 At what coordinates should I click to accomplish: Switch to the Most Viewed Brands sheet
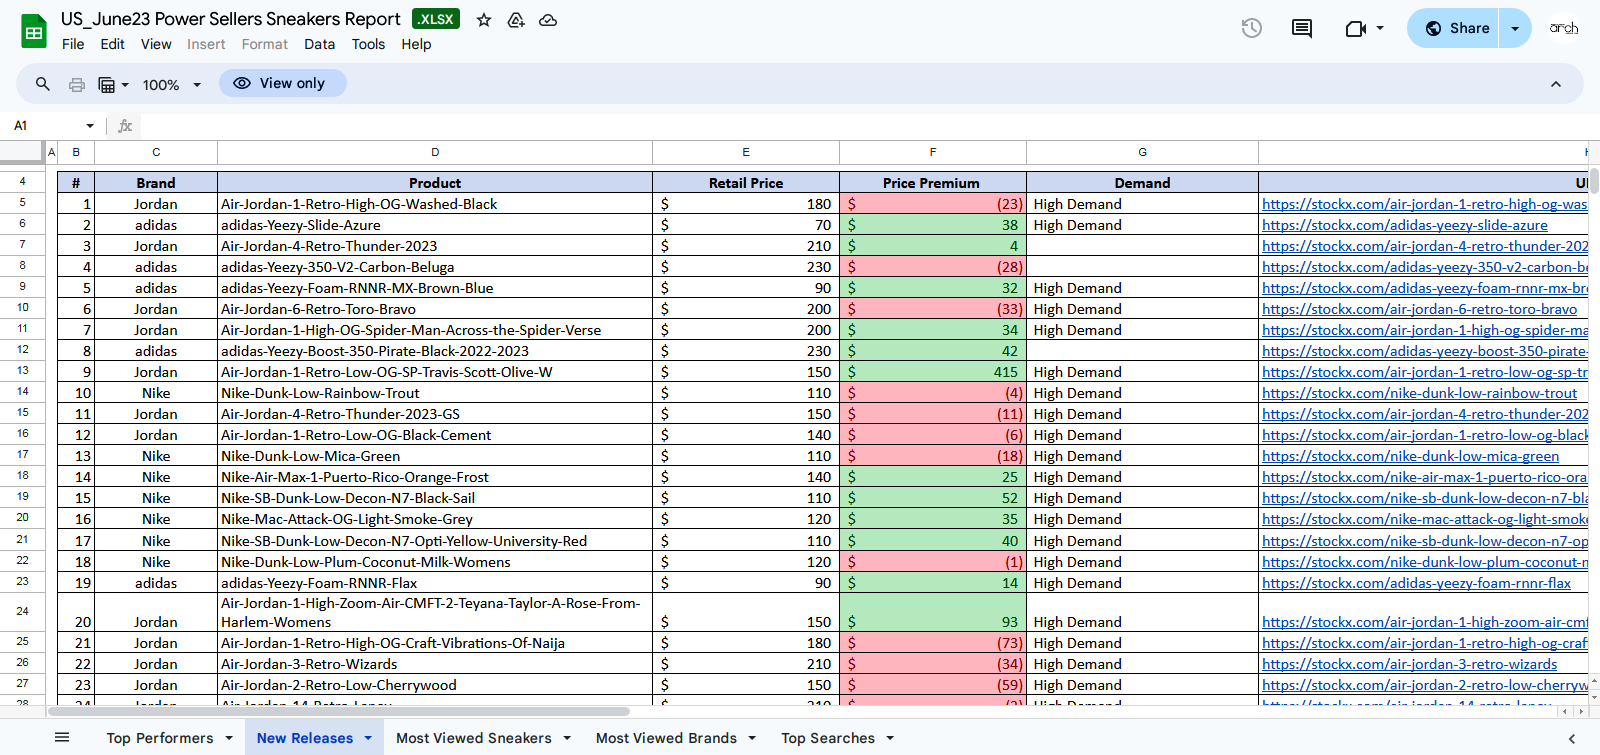click(x=666, y=738)
